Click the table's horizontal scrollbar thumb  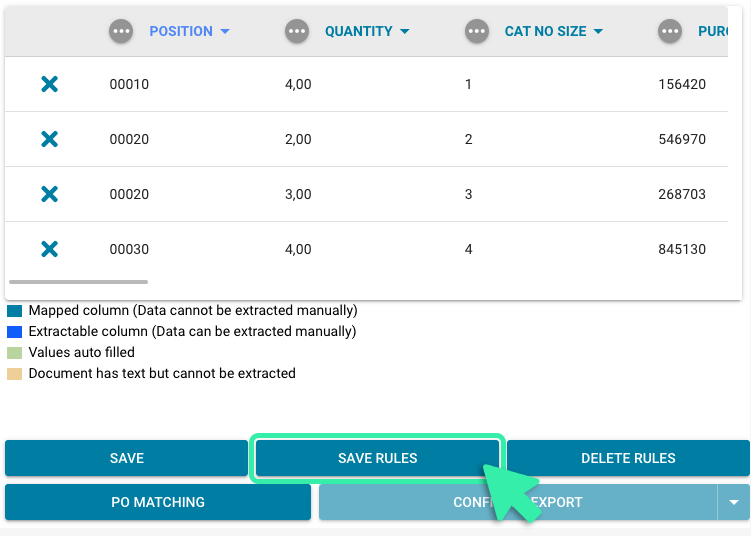pyautogui.click(x=79, y=282)
